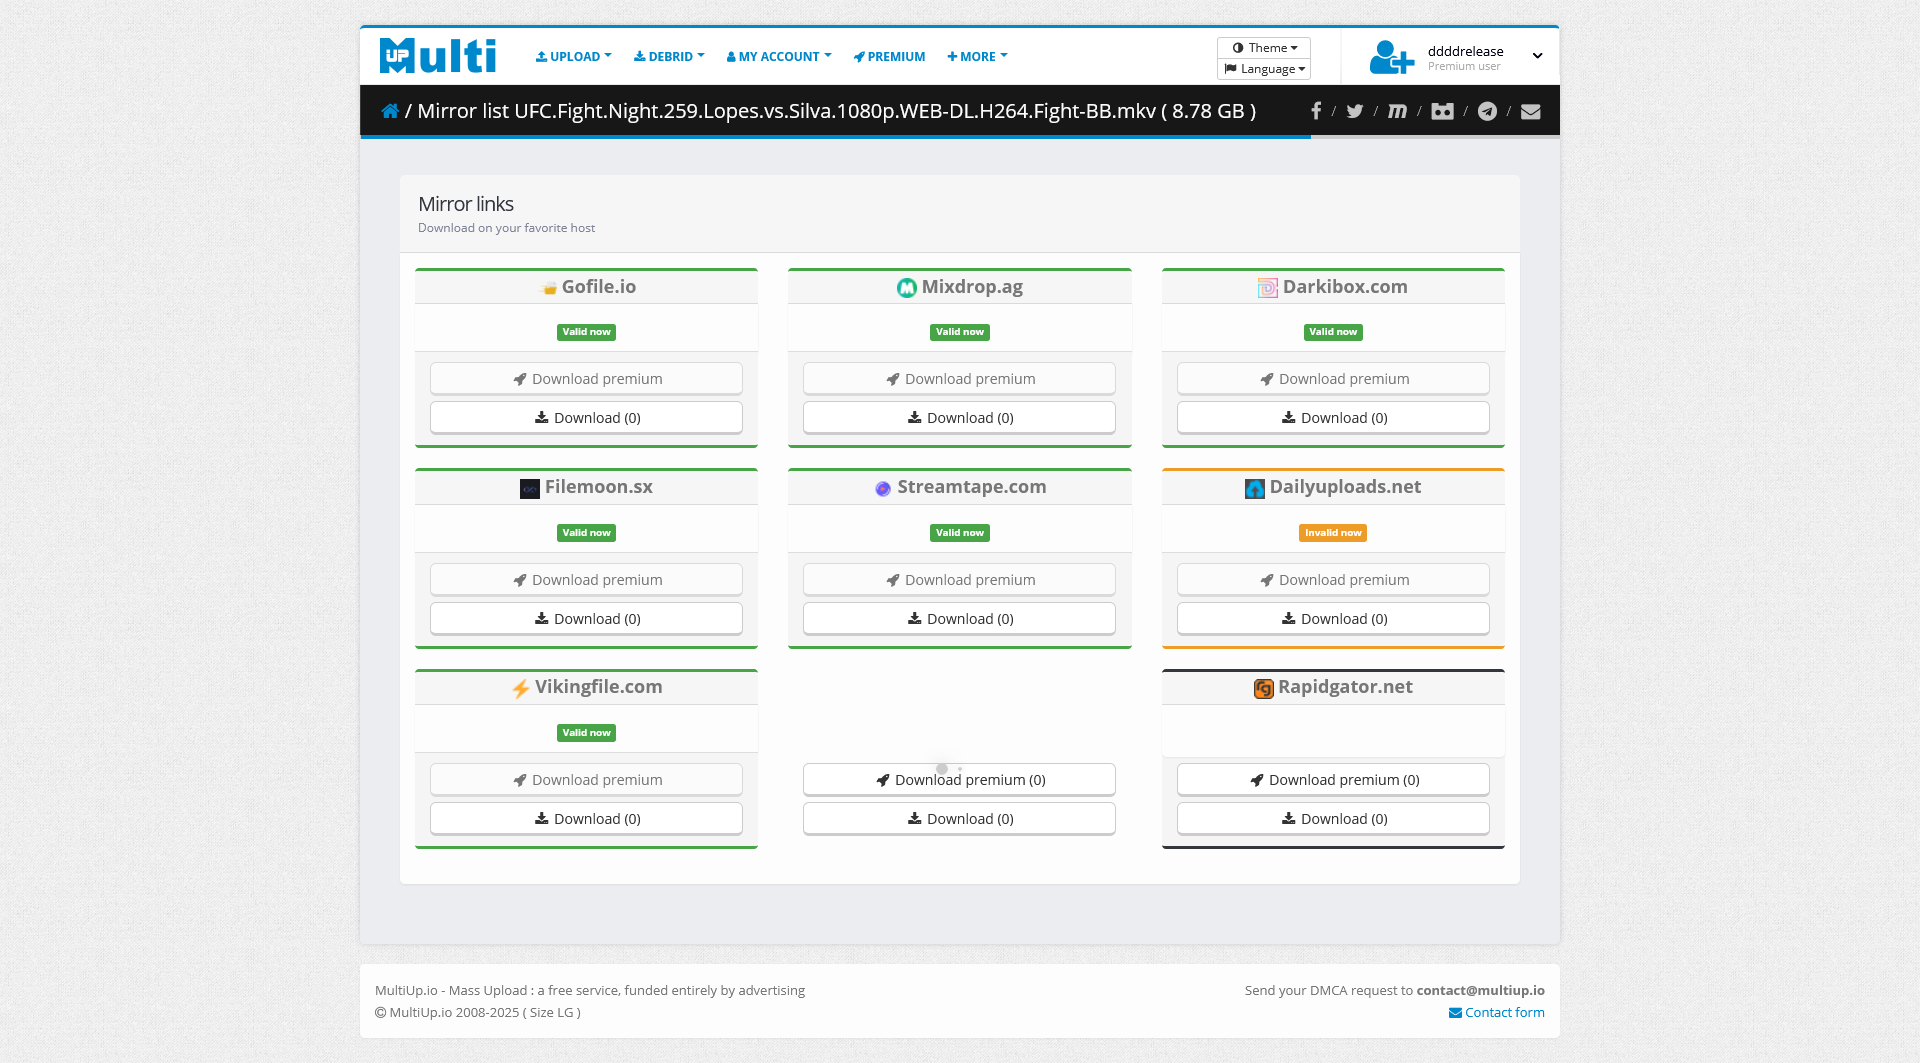This screenshot has width=1920, height=1063.
Task: Download (0) from Mixdrop.ag
Action: click(x=959, y=418)
